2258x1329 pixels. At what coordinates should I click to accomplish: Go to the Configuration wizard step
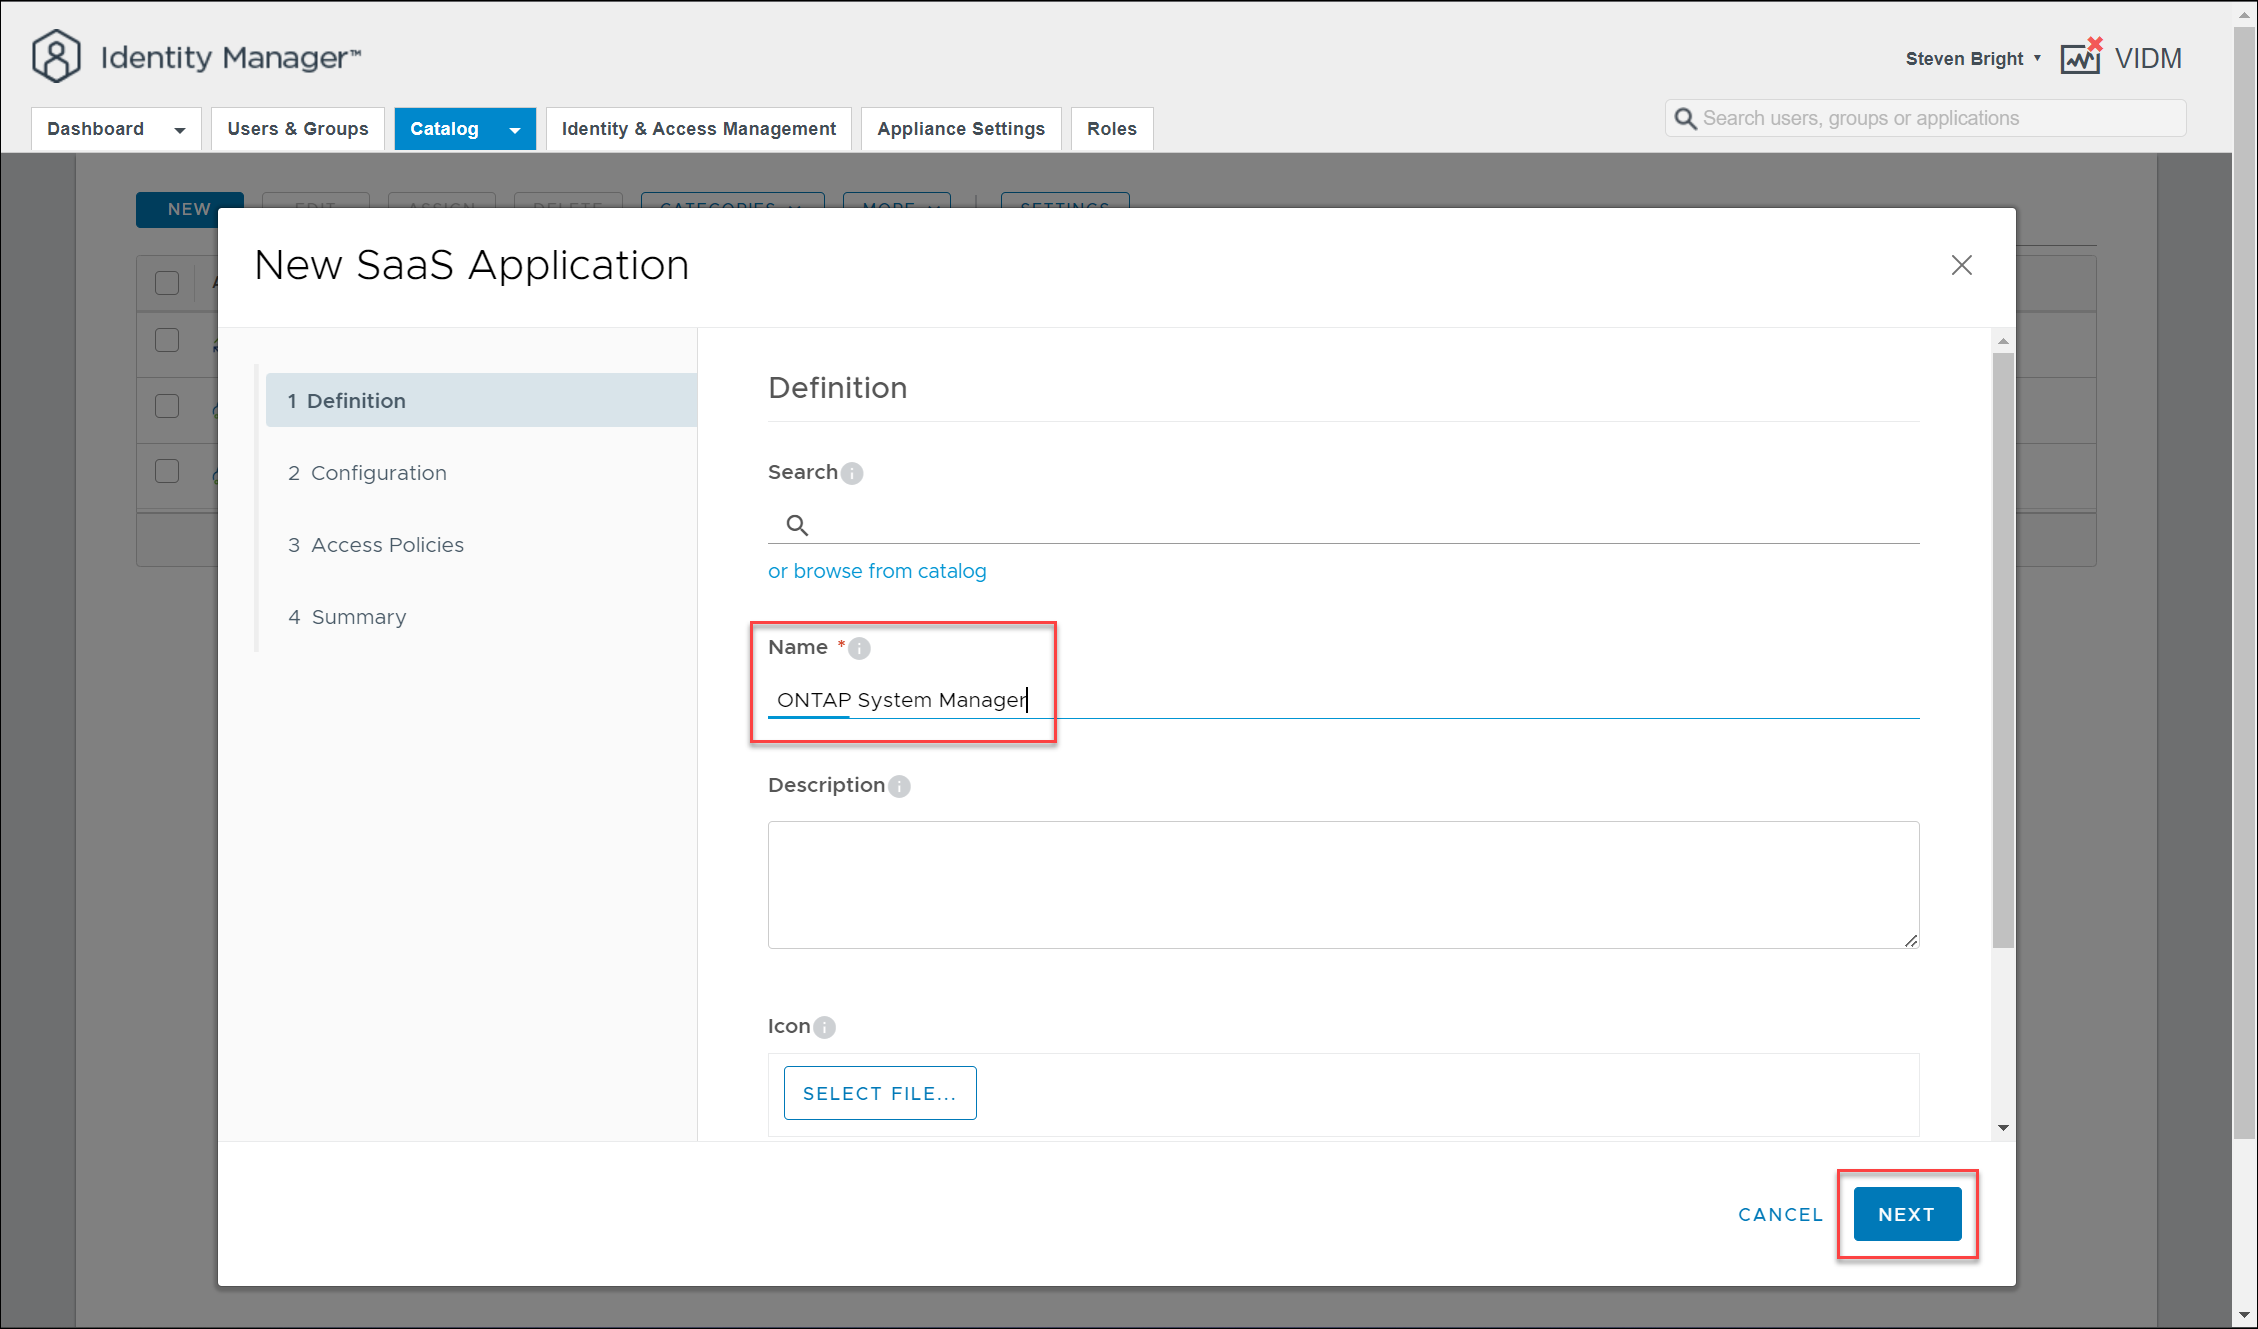(378, 473)
